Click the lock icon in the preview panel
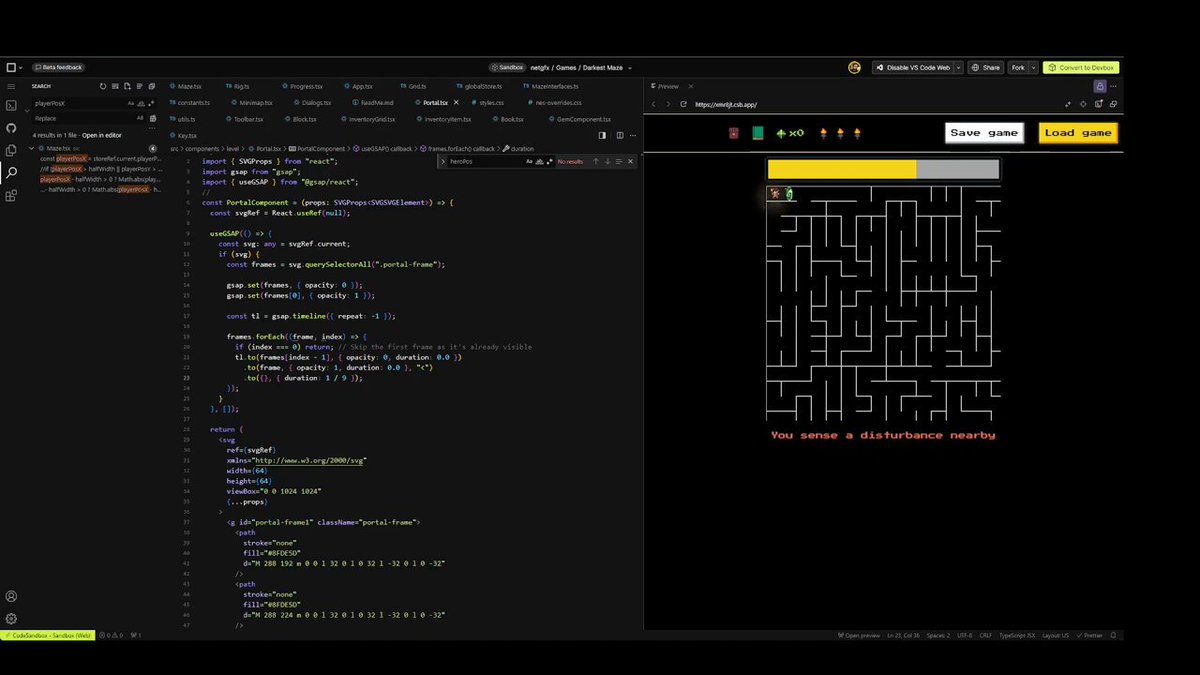 [1100, 86]
